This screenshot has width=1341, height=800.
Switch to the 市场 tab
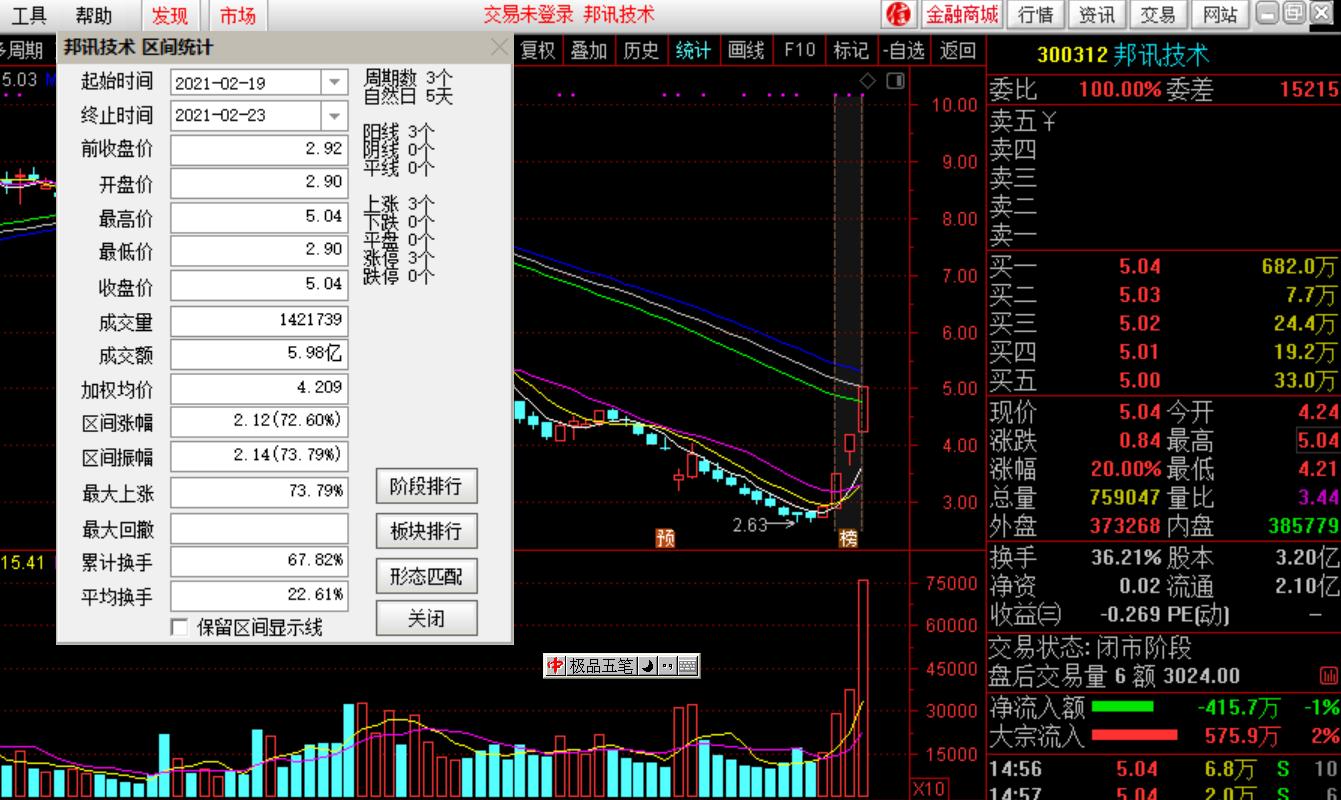[238, 15]
